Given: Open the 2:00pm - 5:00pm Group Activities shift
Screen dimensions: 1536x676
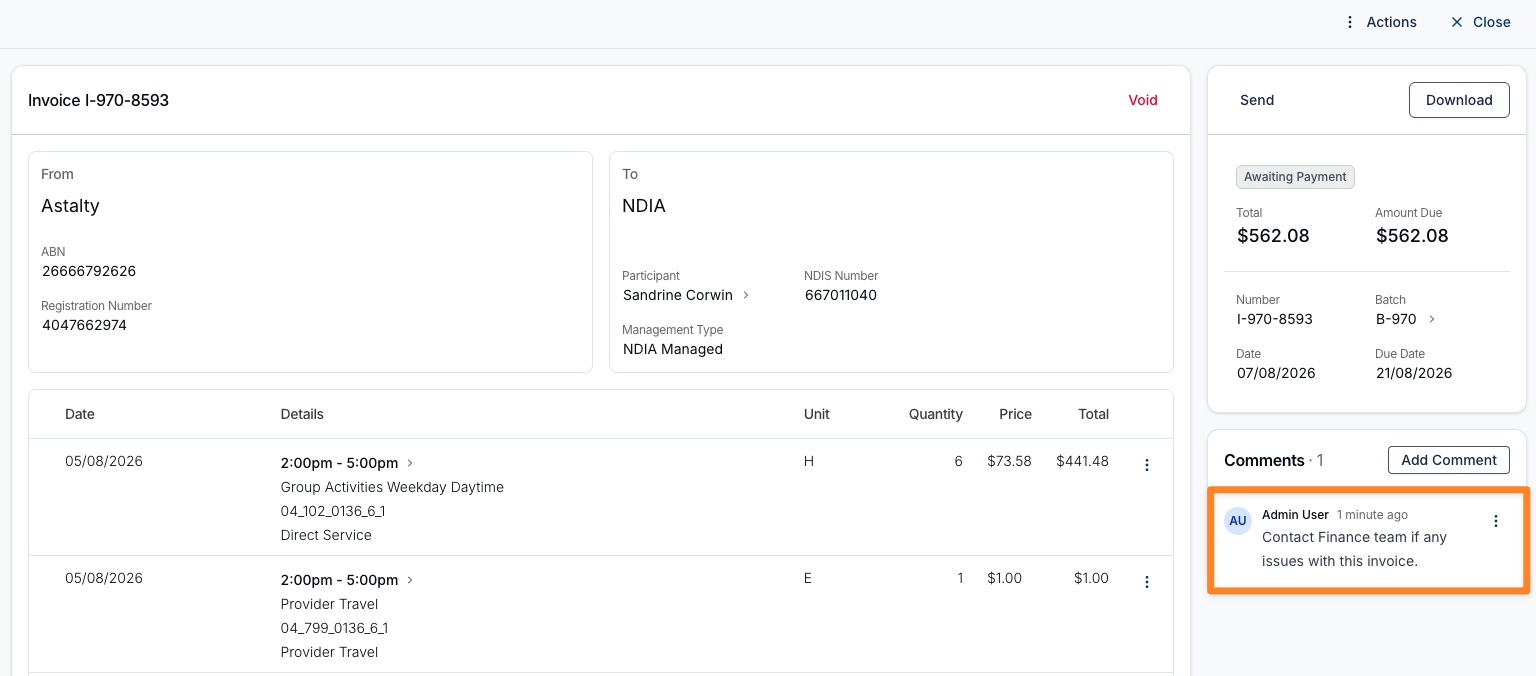Looking at the screenshot, I should click(339, 463).
